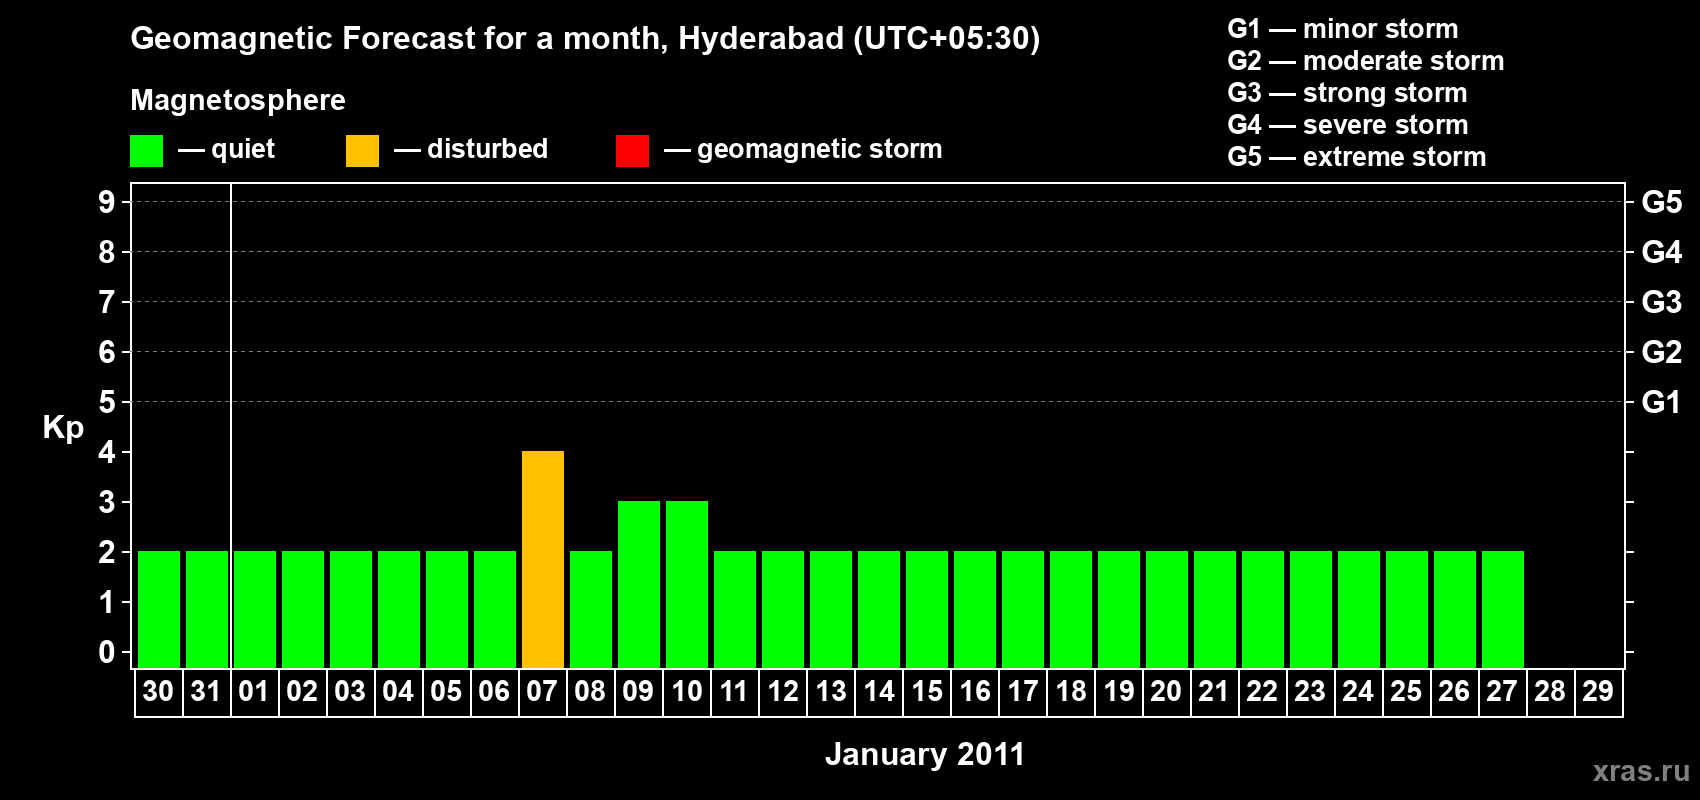1700x800 pixels.
Task: Select the green bar for day 27
Action: tap(1503, 609)
